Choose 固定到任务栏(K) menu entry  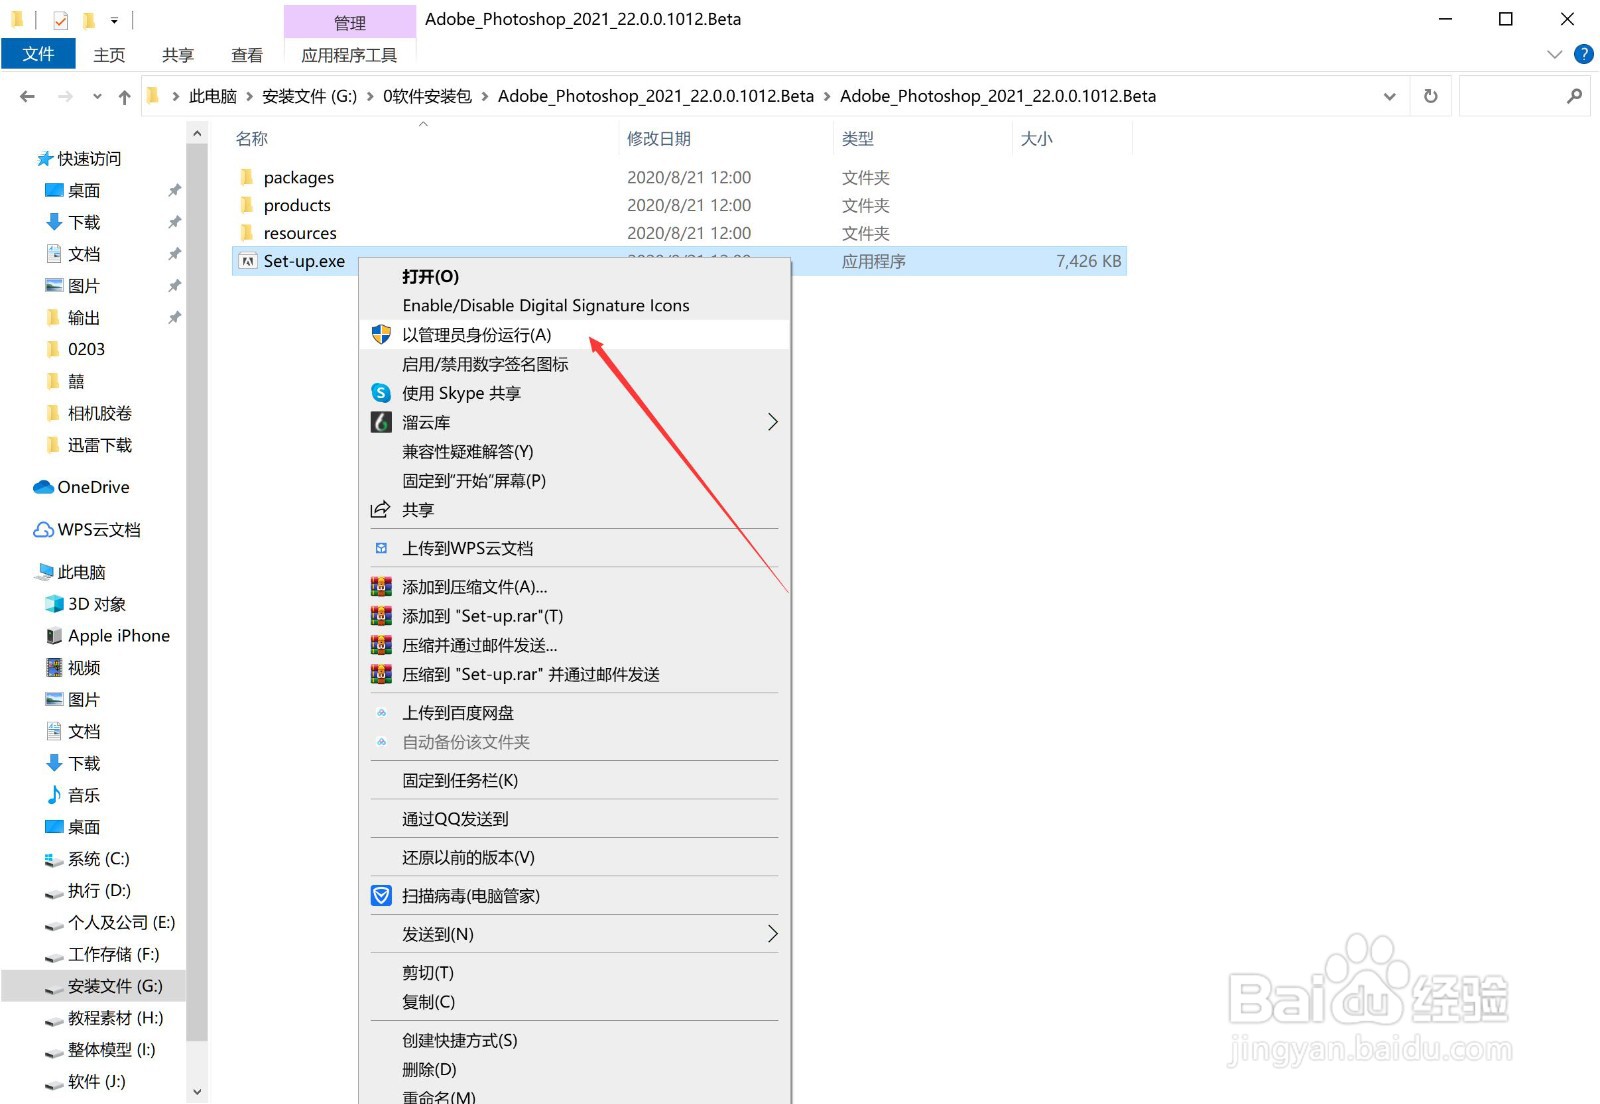click(x=575, y=780)
